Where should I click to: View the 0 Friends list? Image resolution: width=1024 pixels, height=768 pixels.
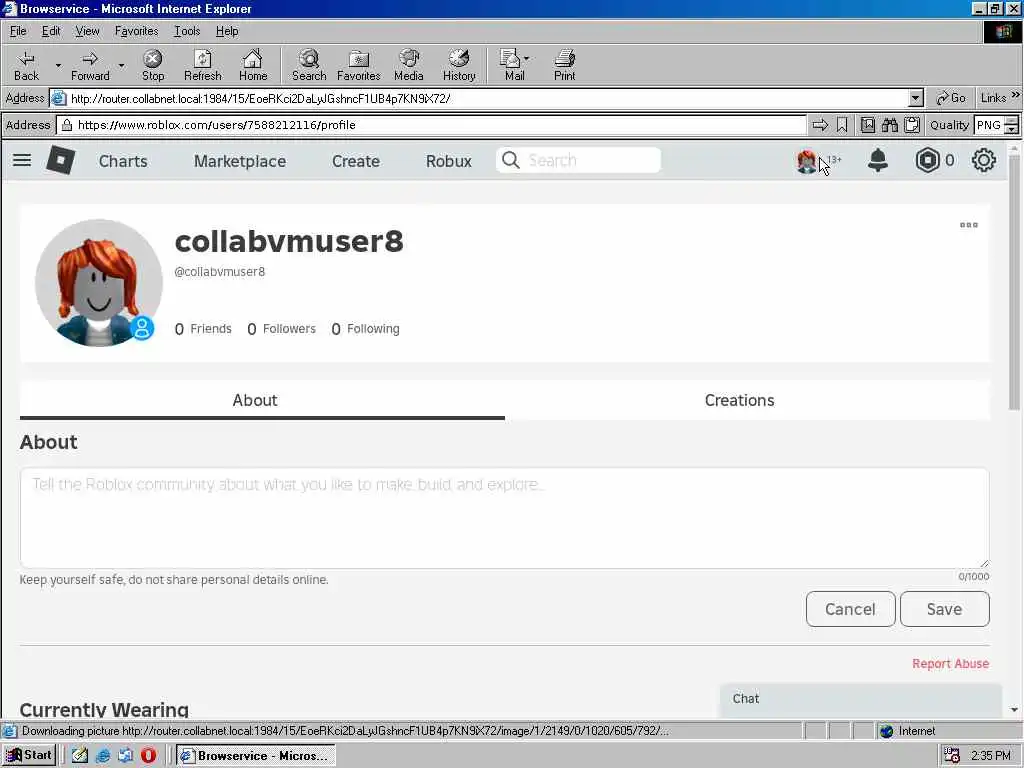click(203, 328)
